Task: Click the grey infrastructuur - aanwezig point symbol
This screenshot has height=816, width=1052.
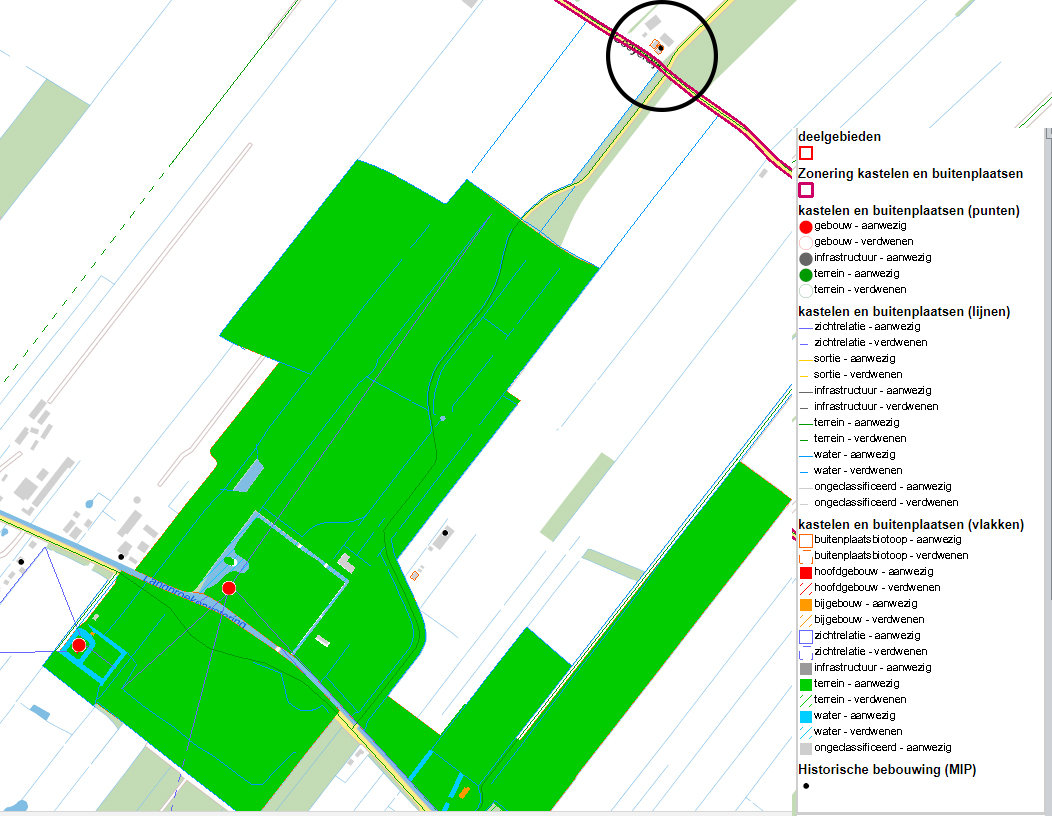Action: point(806,258)
